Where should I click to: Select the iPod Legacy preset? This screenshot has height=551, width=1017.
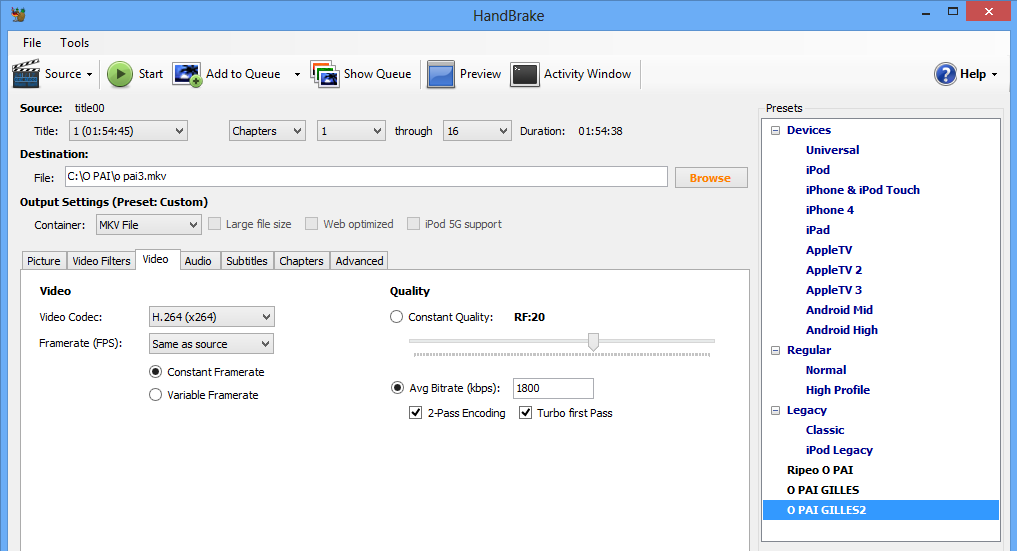click(x=839, y=450)
